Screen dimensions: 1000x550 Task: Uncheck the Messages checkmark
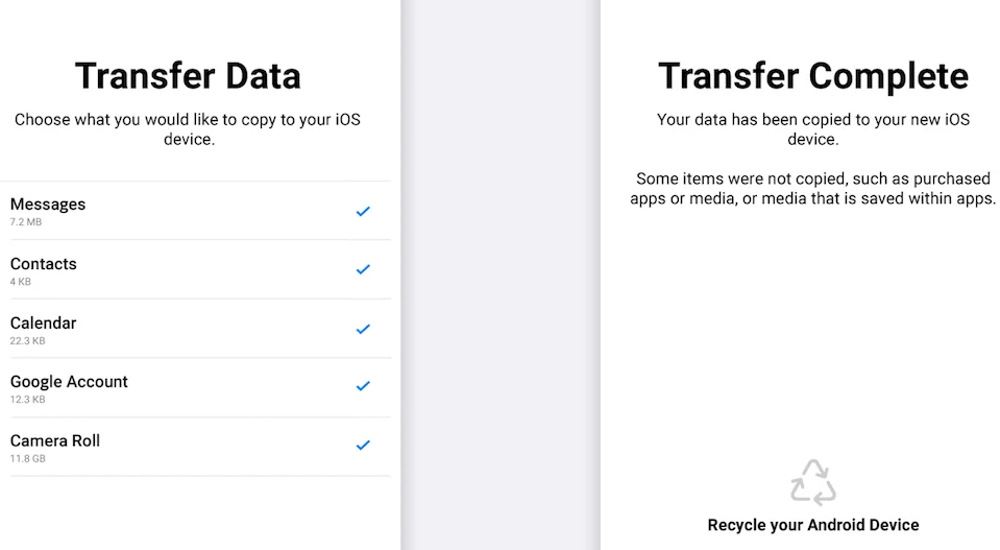(363, 211)
